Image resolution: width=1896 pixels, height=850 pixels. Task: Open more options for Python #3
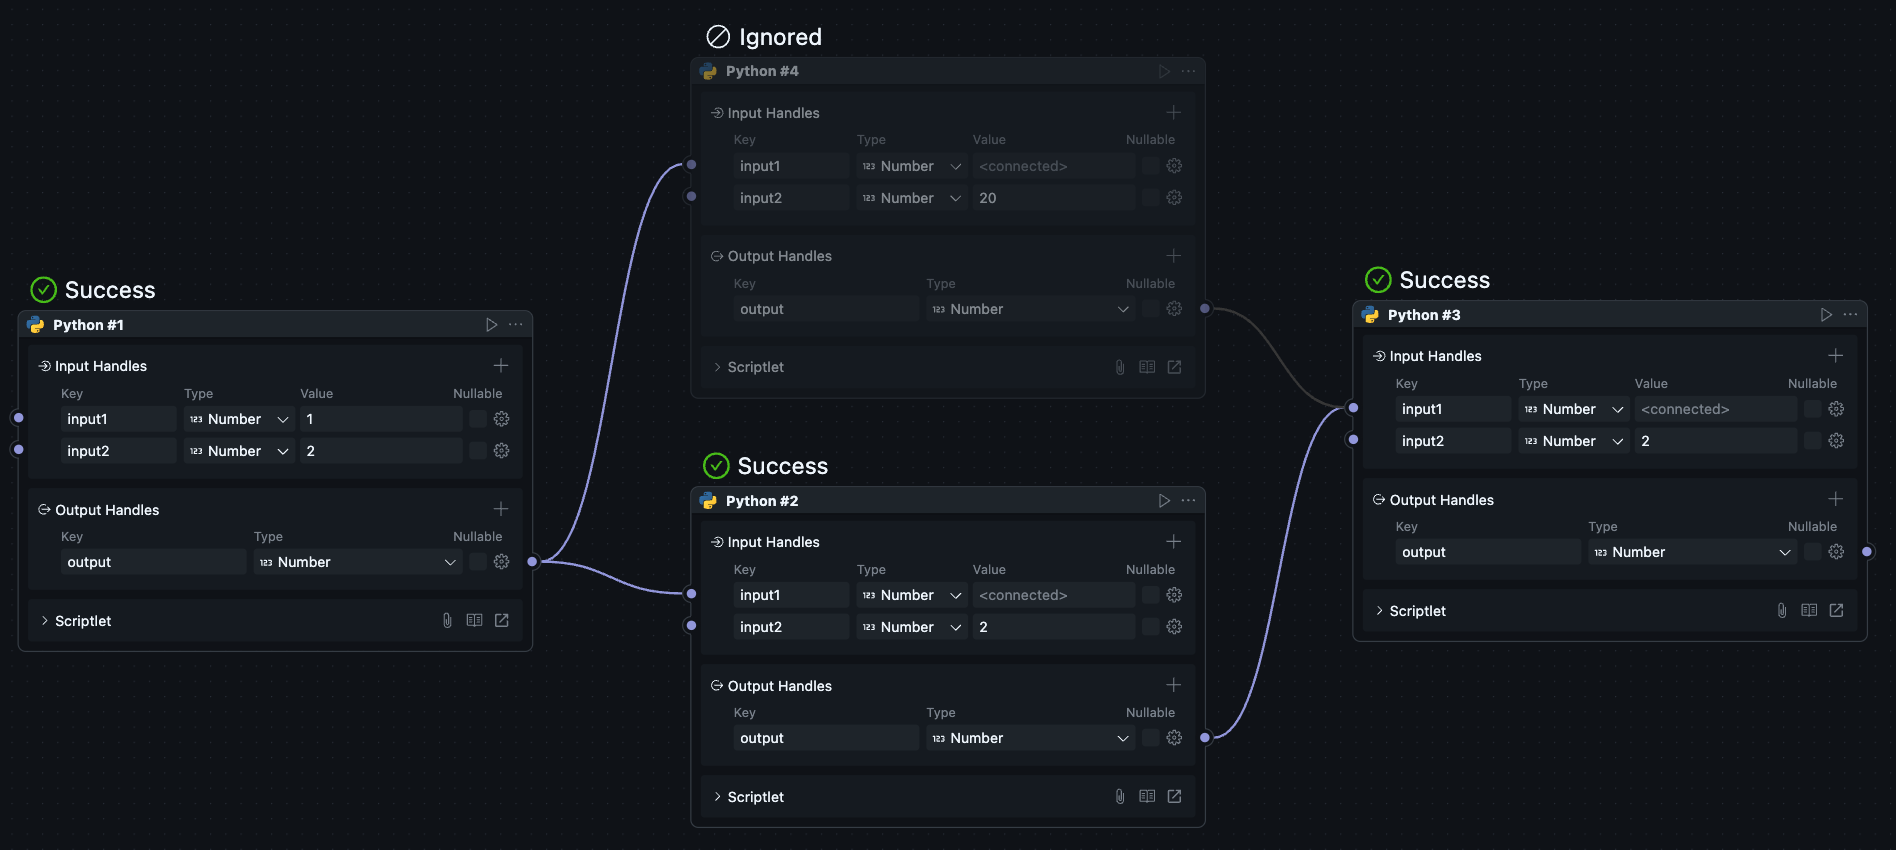1850,315
